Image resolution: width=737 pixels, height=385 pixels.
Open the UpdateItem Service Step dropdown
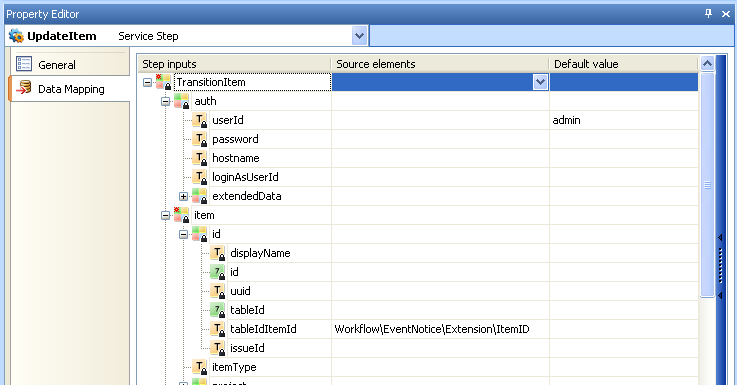click(360, 36)
